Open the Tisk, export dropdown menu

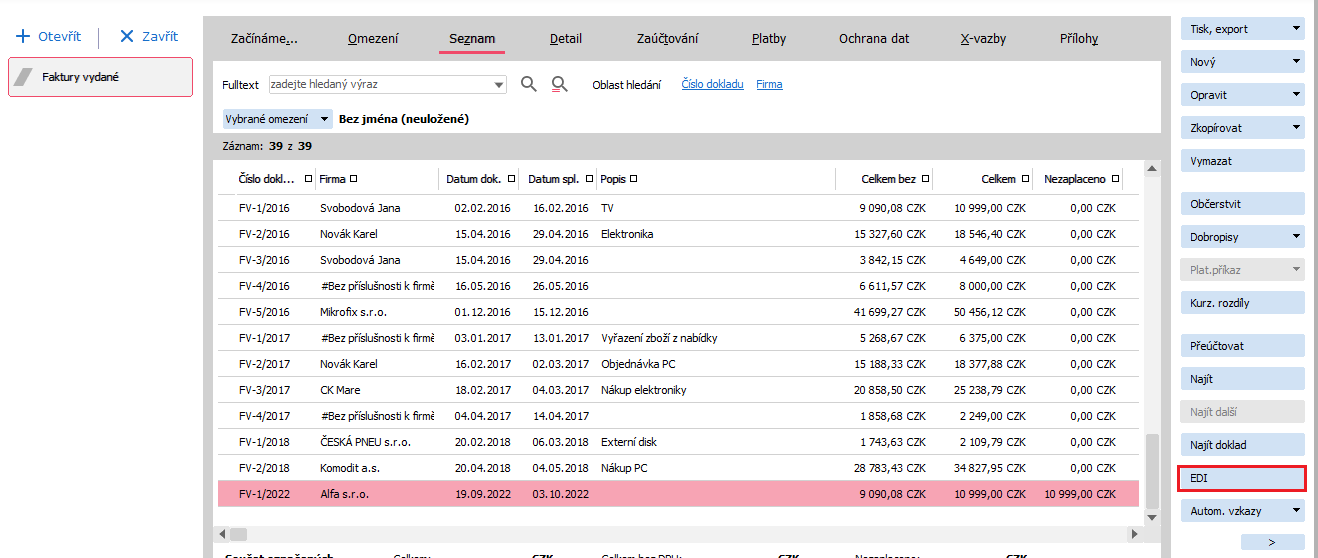(1297, 29)
